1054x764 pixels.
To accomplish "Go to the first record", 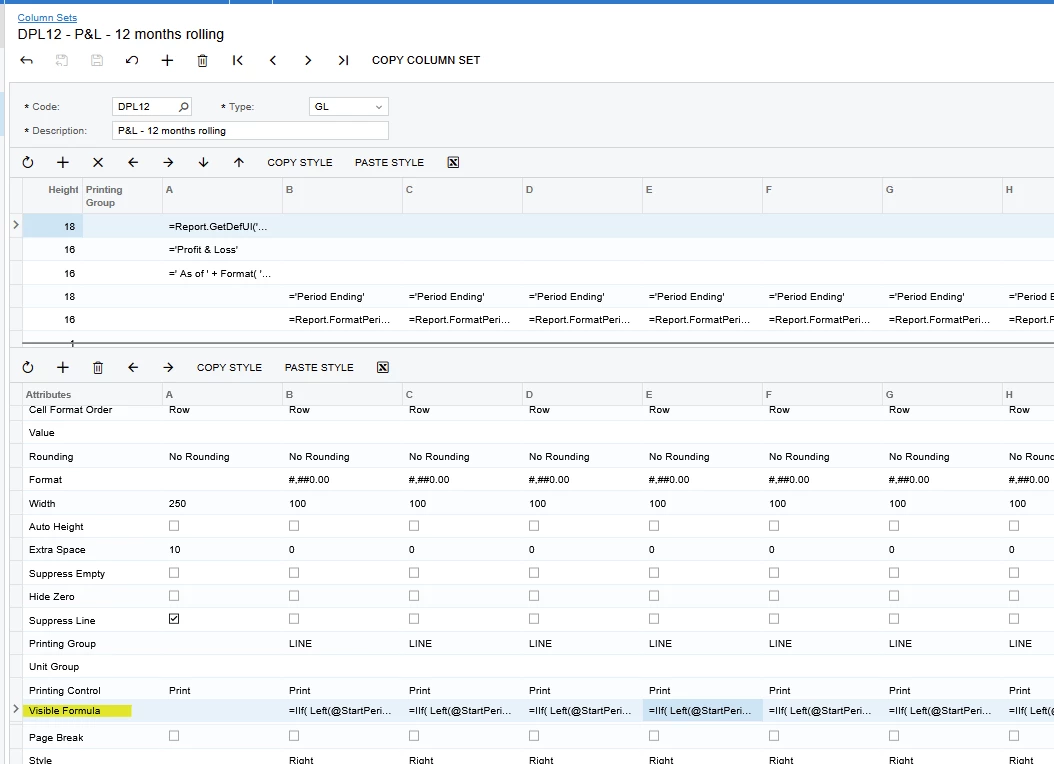I will (238, 60).
